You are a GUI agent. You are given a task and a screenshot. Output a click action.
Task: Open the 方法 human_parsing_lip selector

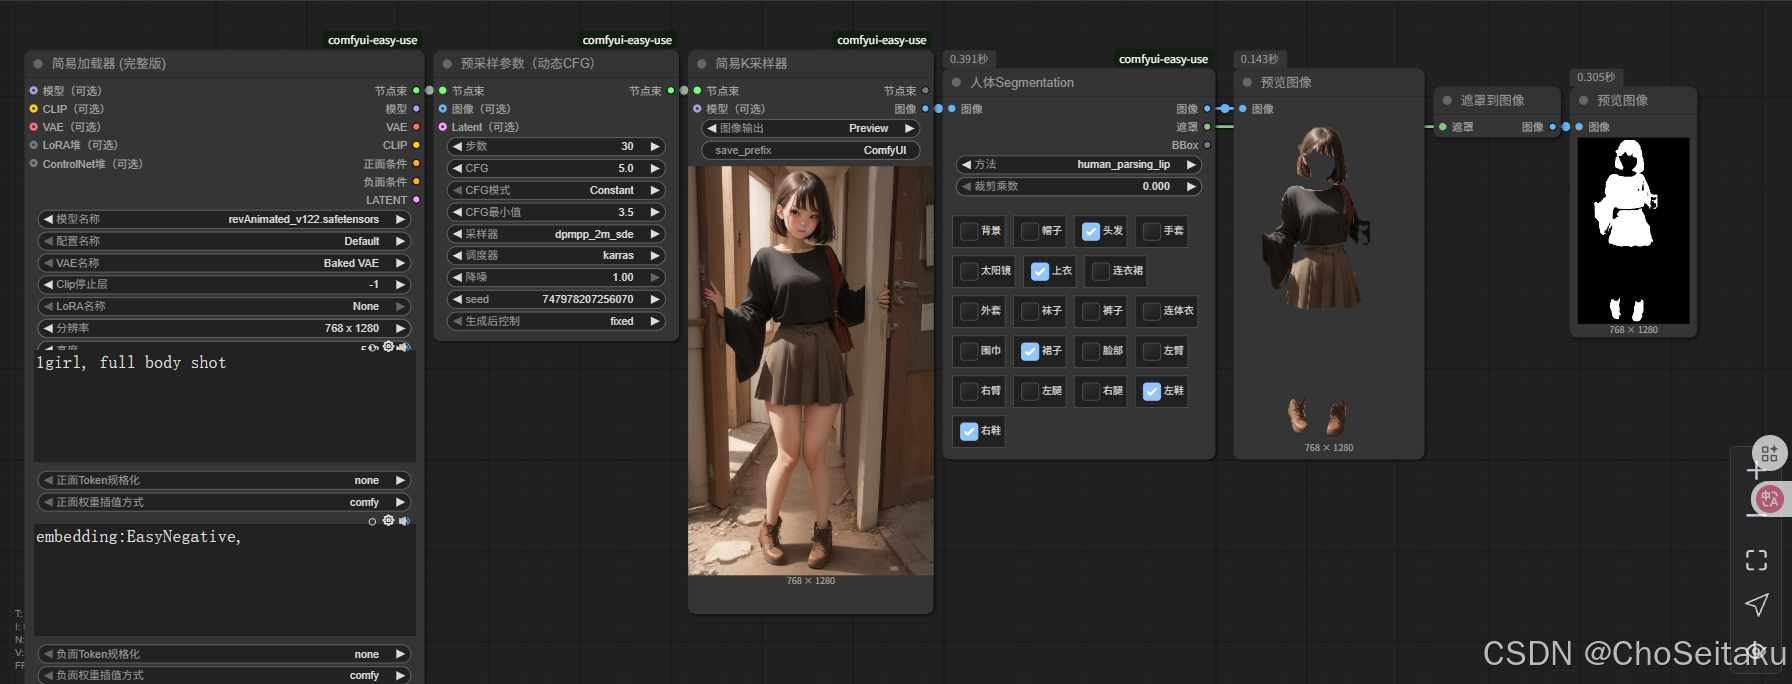coord(1079,164)
